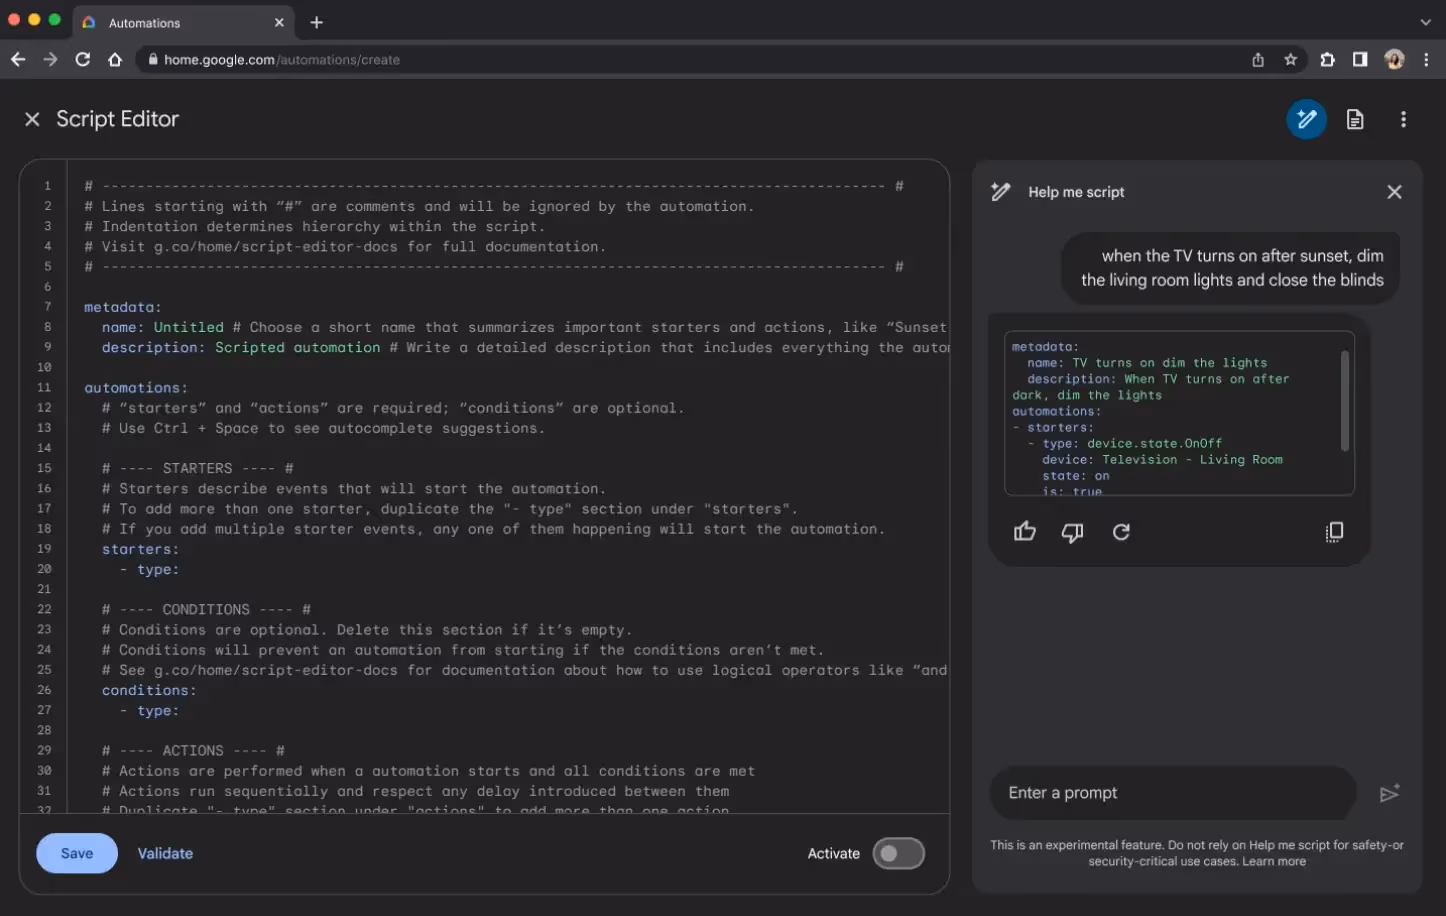
Task: Click the scrollbar in generated script box
Action: pos(1345,400)
